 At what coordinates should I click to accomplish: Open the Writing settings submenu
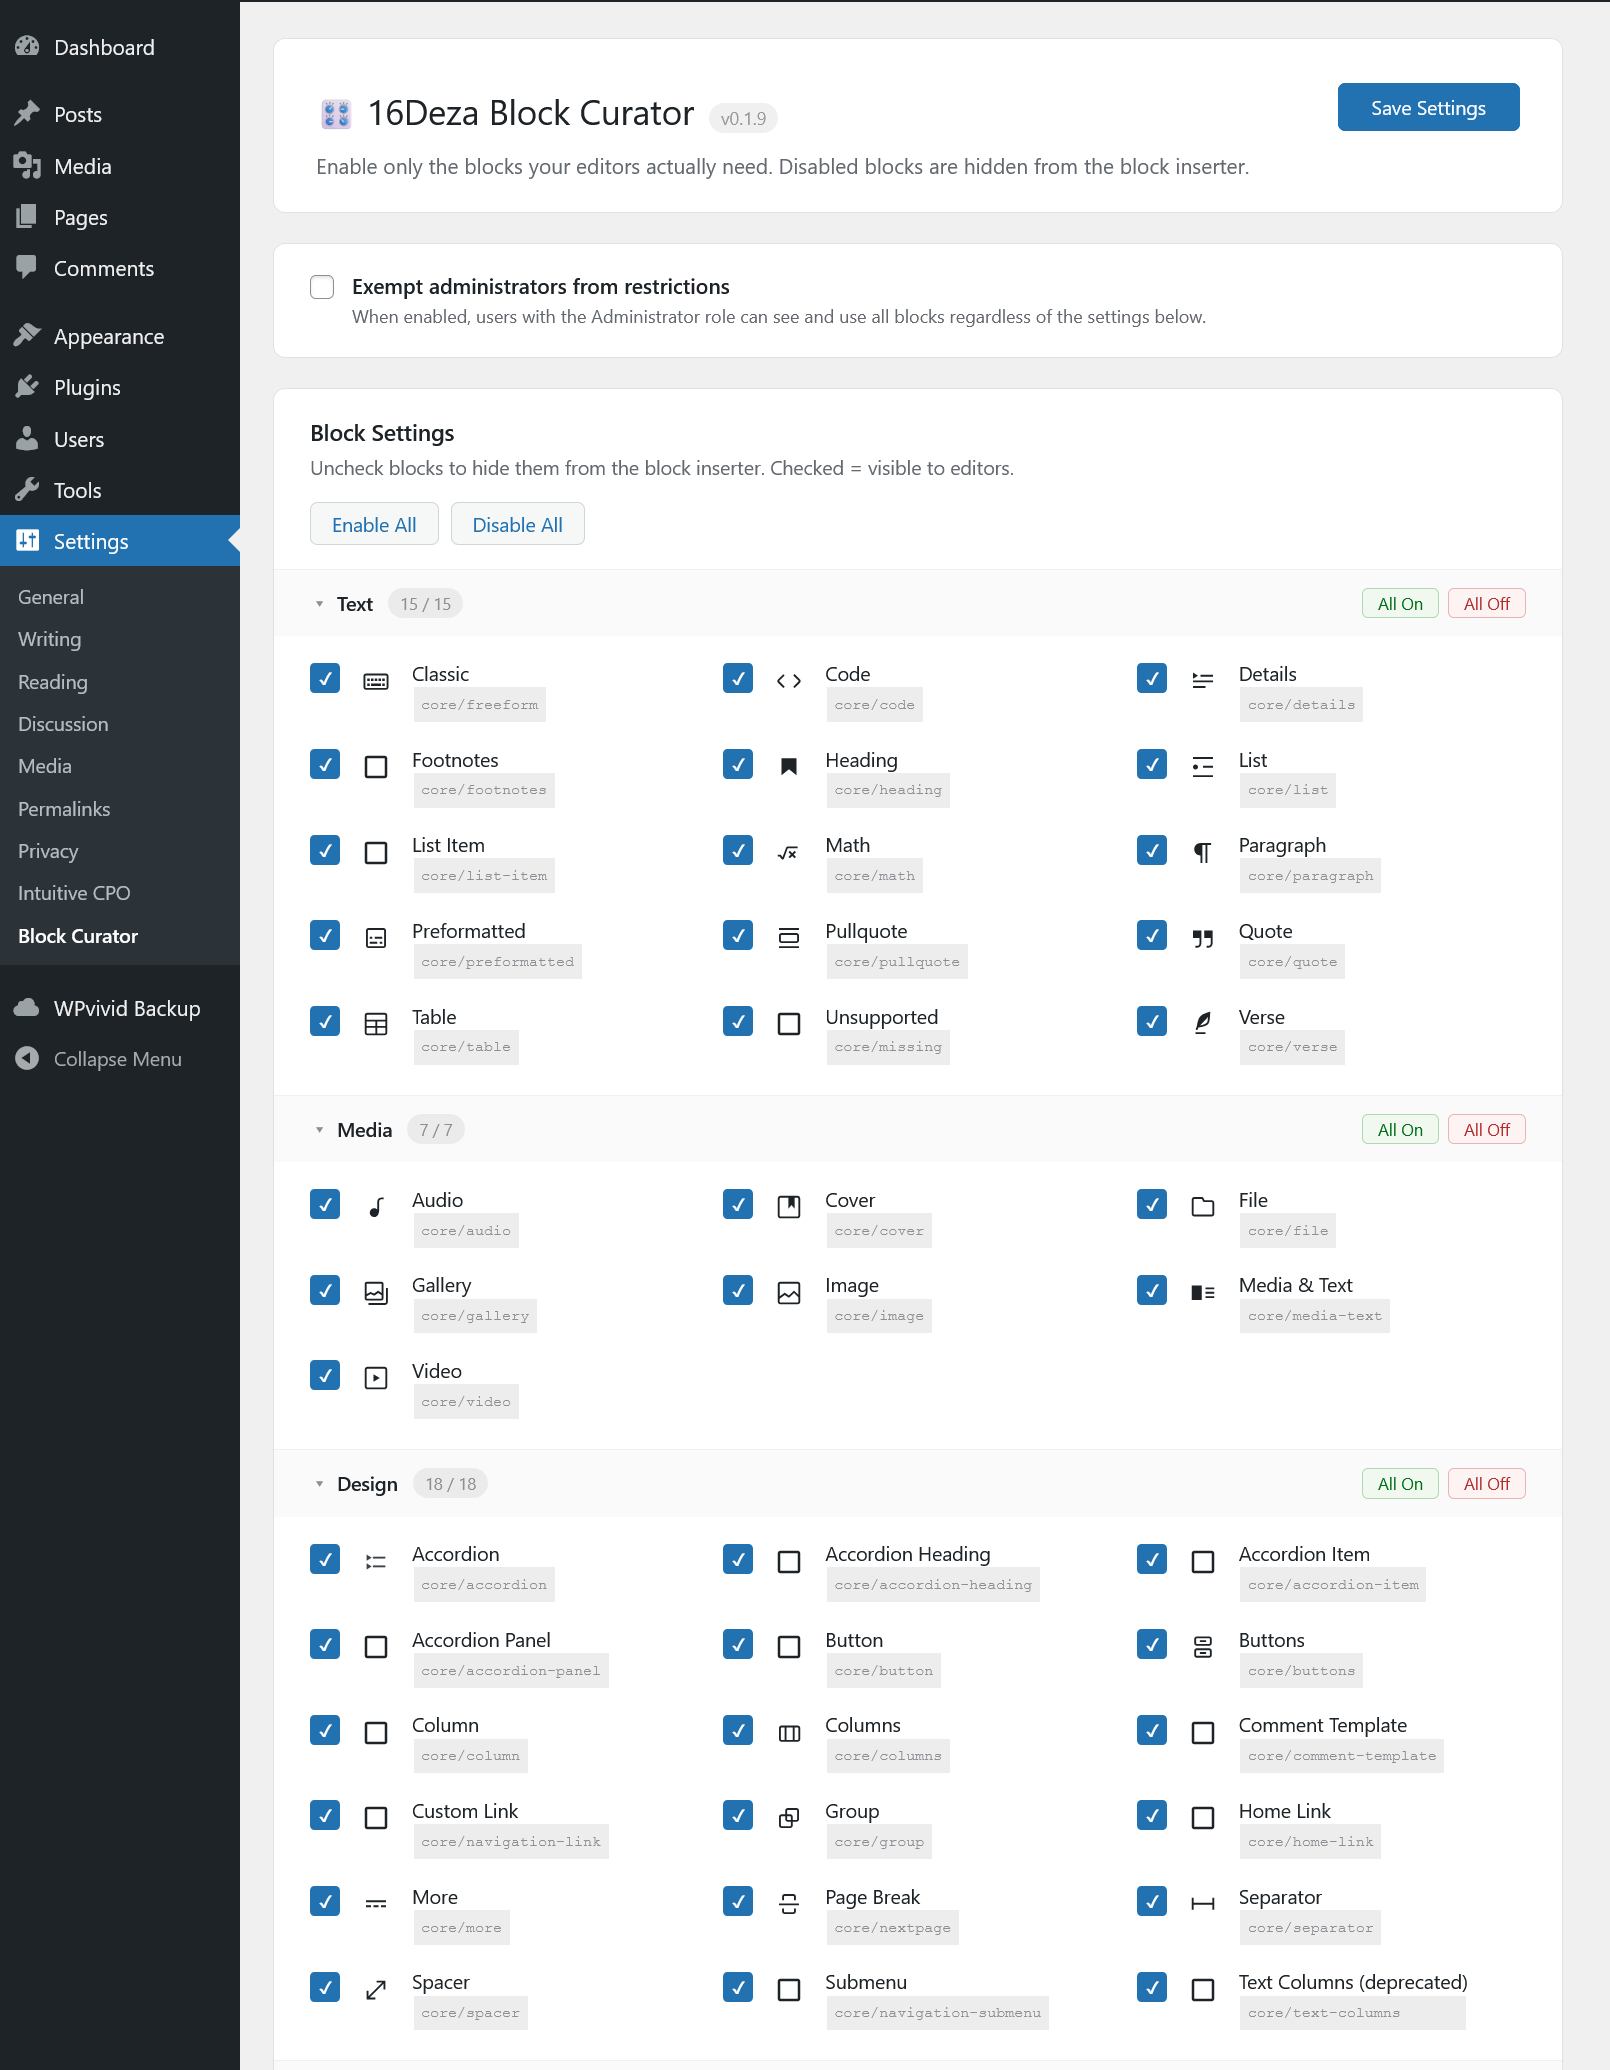[50, 639]
